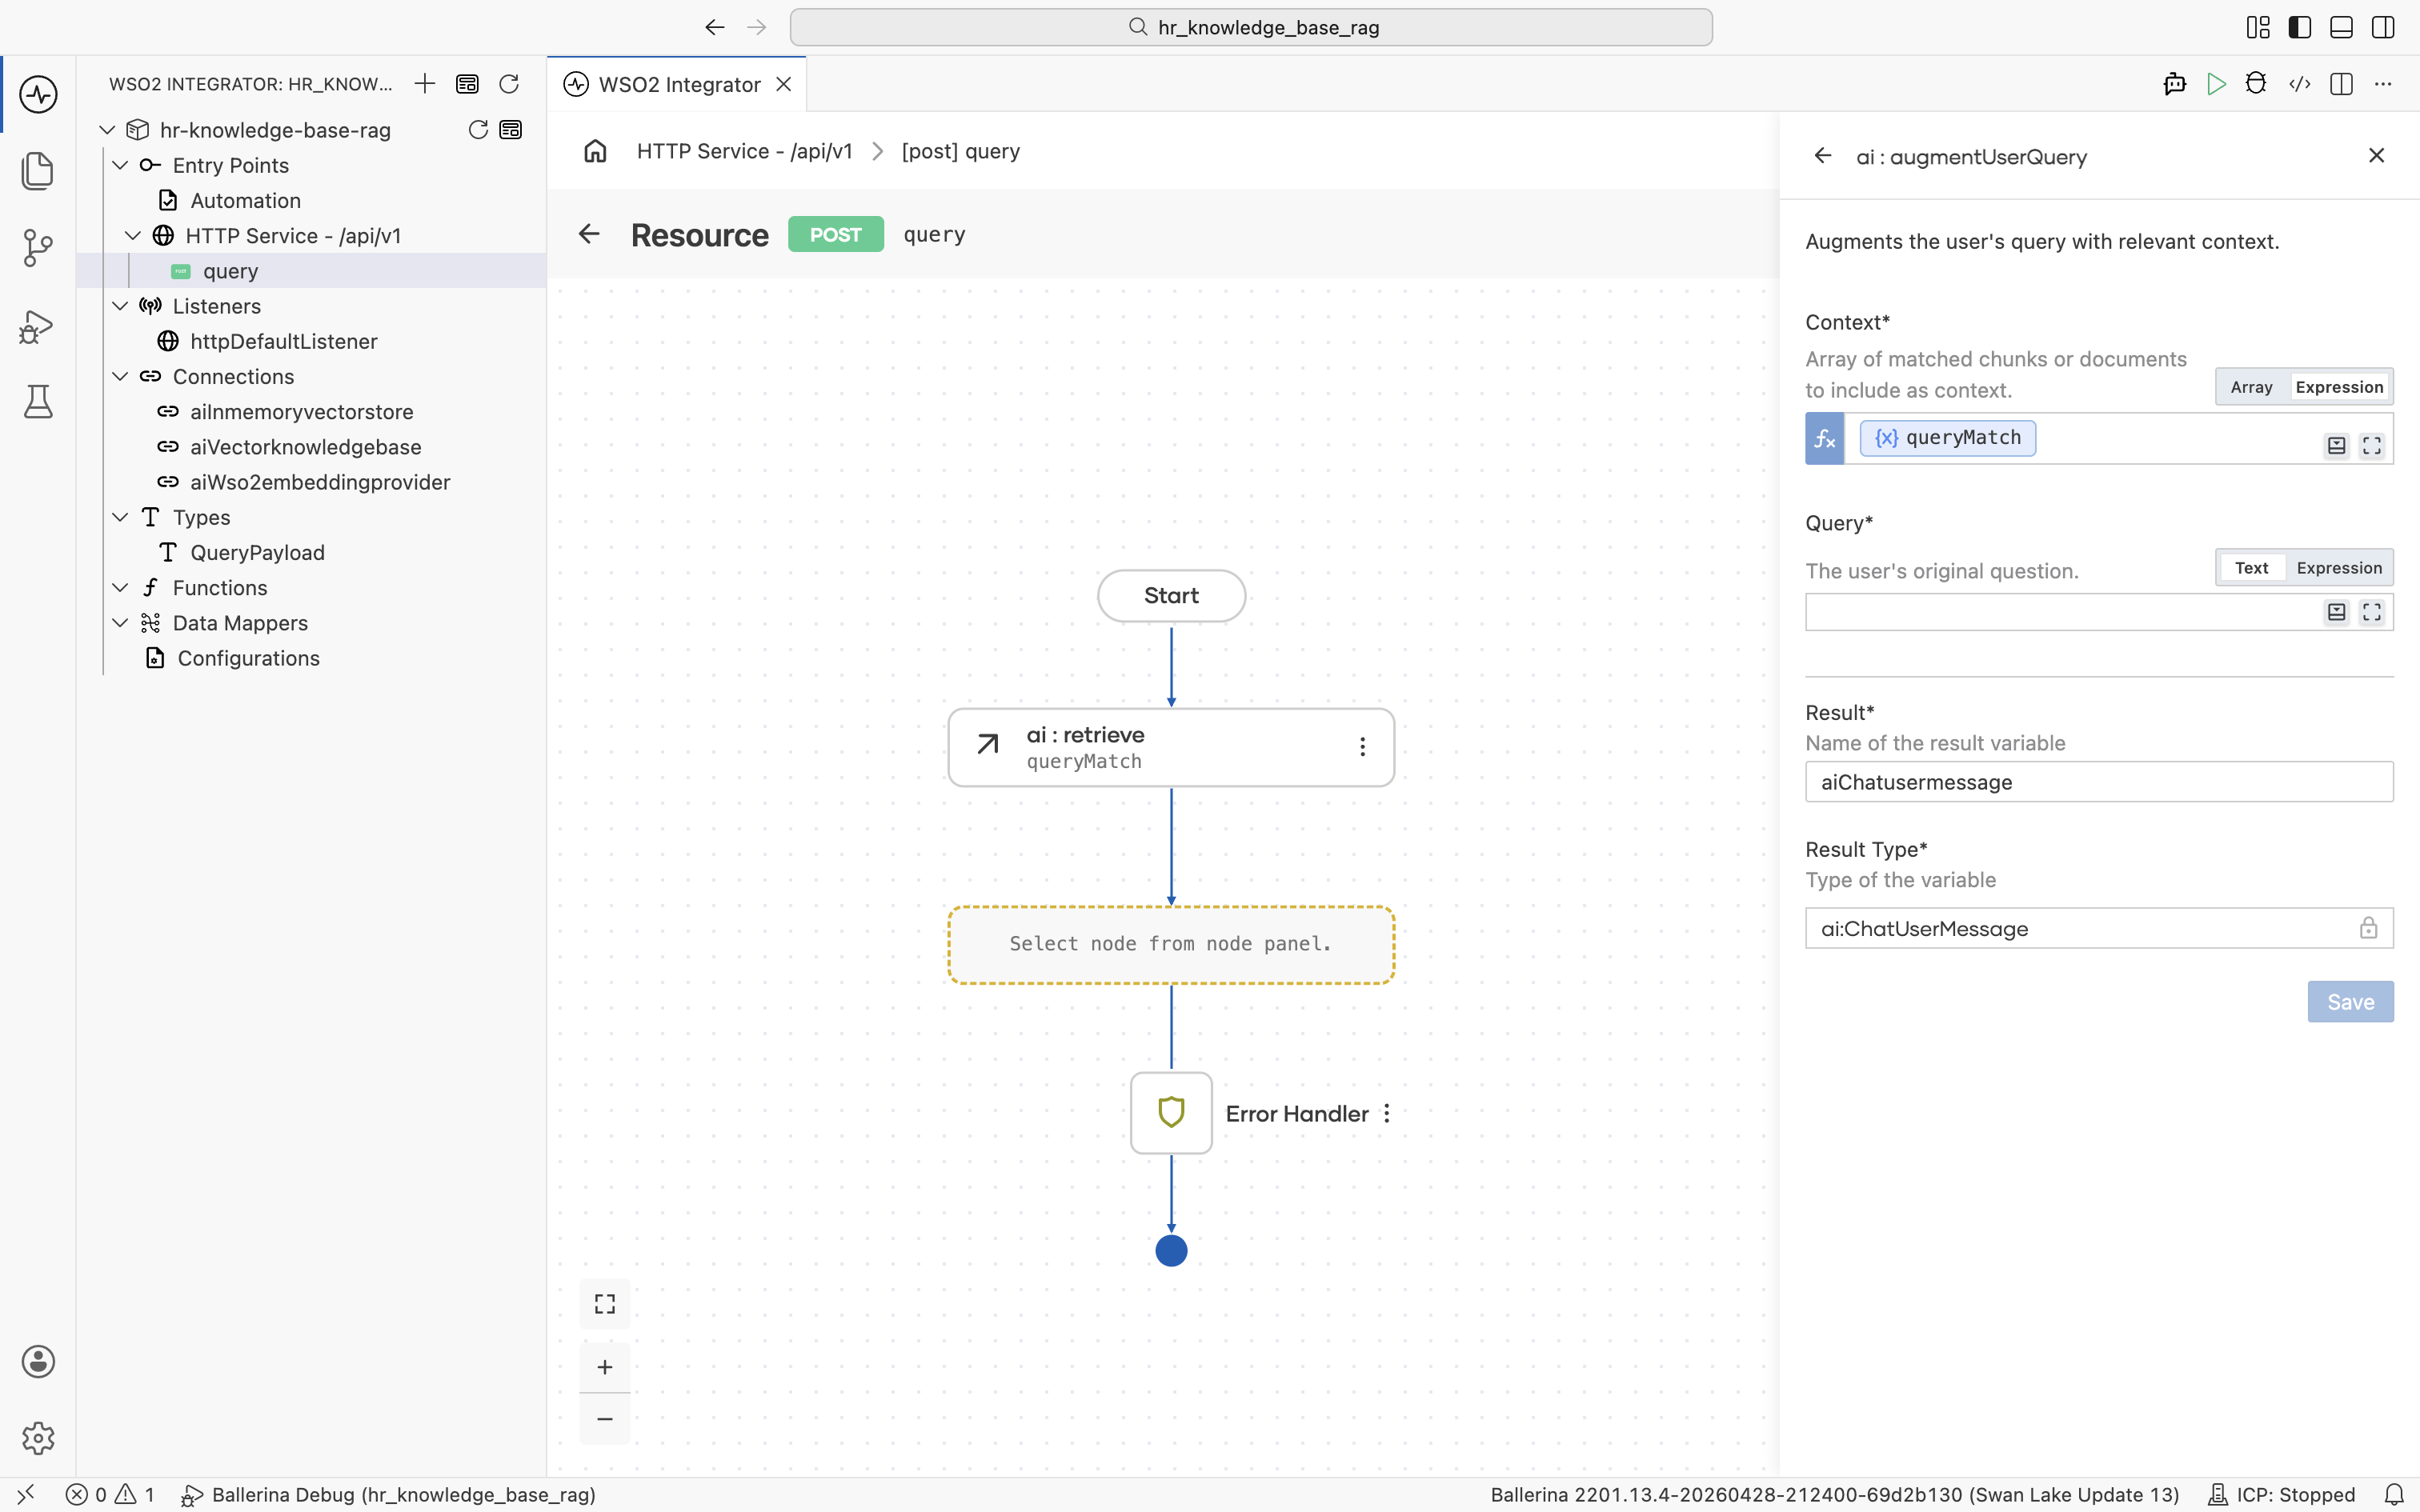Toggle the primary sidebar layout icon

[x=2299, y=27]
